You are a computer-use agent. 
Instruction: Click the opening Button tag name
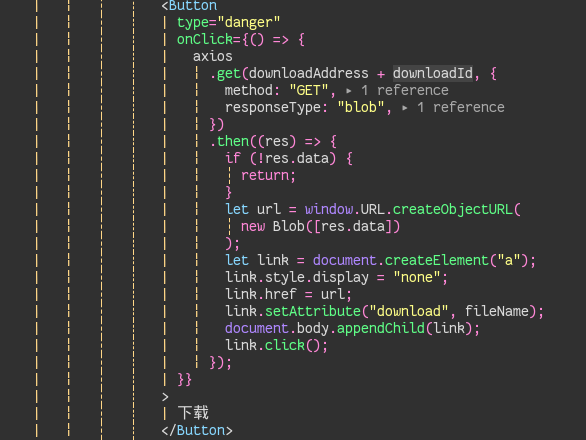tap(193, 6)
